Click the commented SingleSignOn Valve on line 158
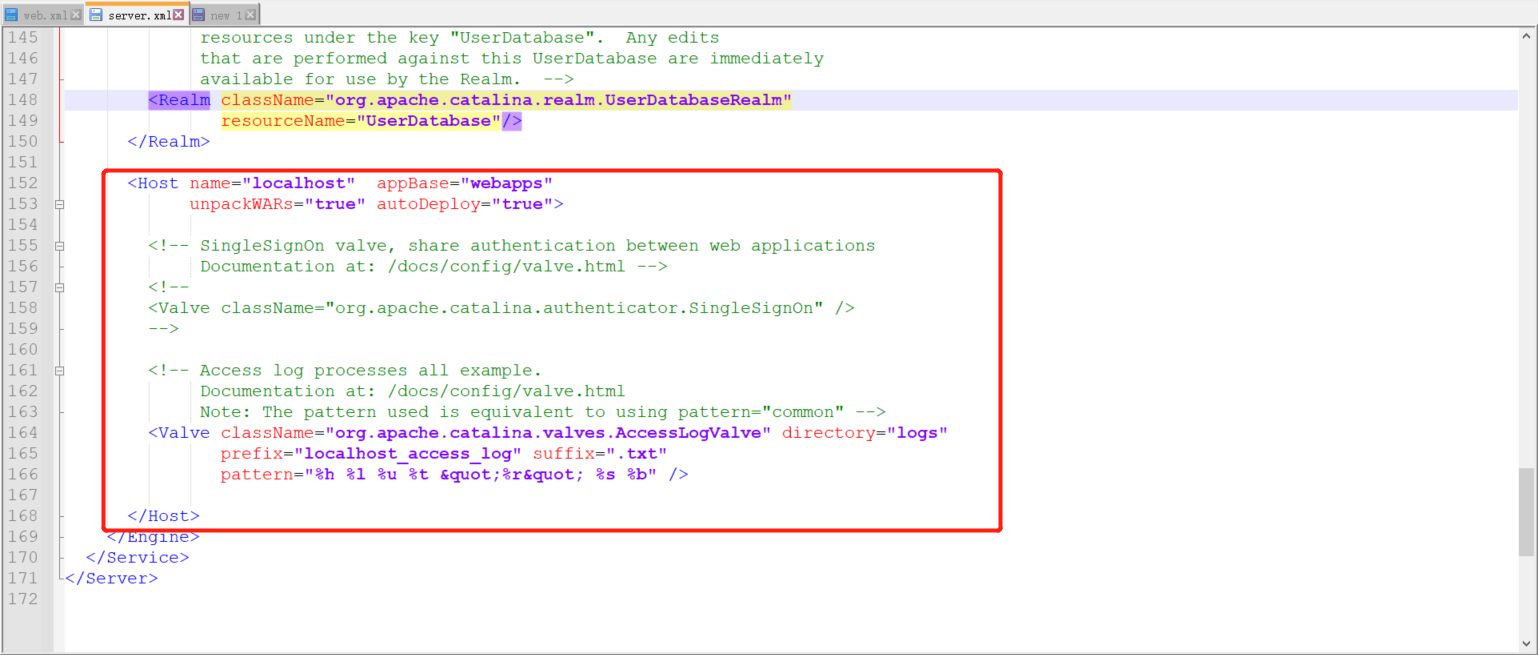 point(501,308)
